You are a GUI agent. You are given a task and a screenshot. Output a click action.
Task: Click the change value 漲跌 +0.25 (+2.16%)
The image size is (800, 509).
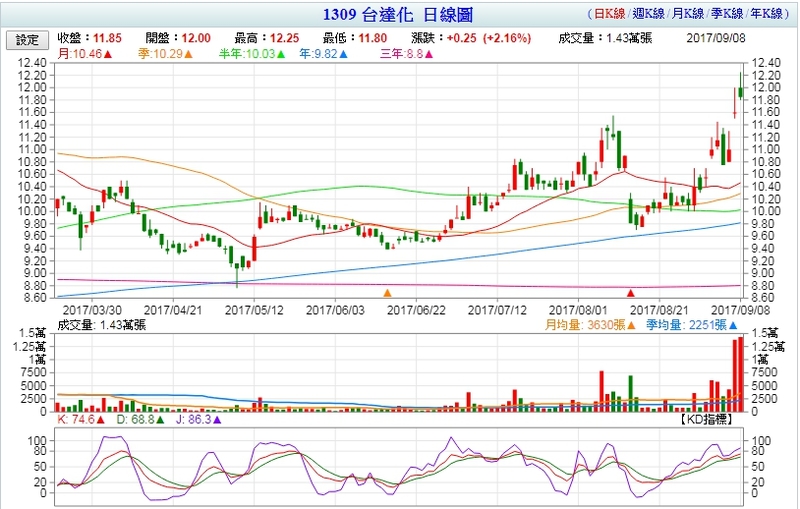click(x=471, y=38)
